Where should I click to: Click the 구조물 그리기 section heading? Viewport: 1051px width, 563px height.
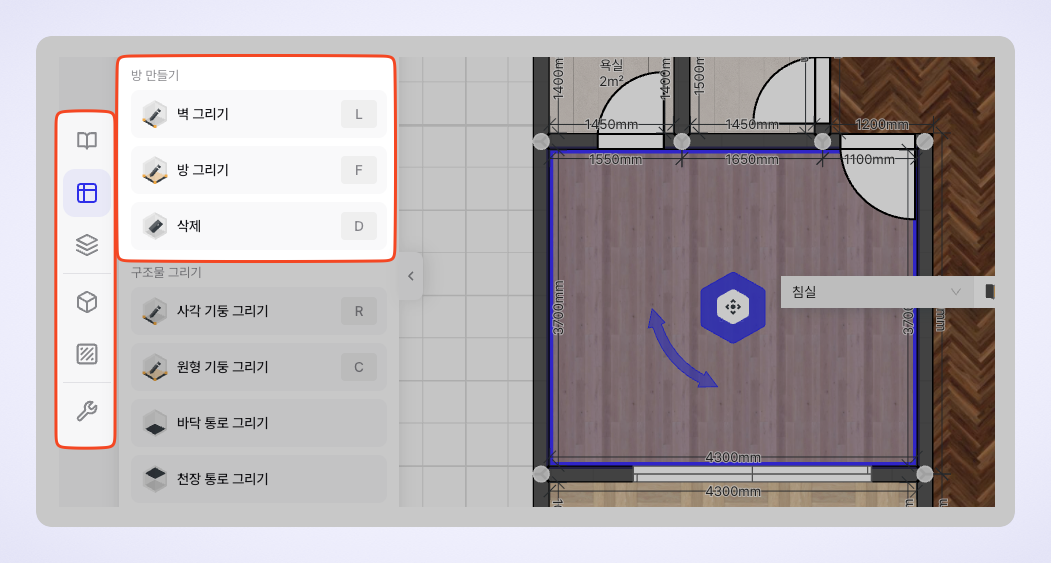(166, 272)
